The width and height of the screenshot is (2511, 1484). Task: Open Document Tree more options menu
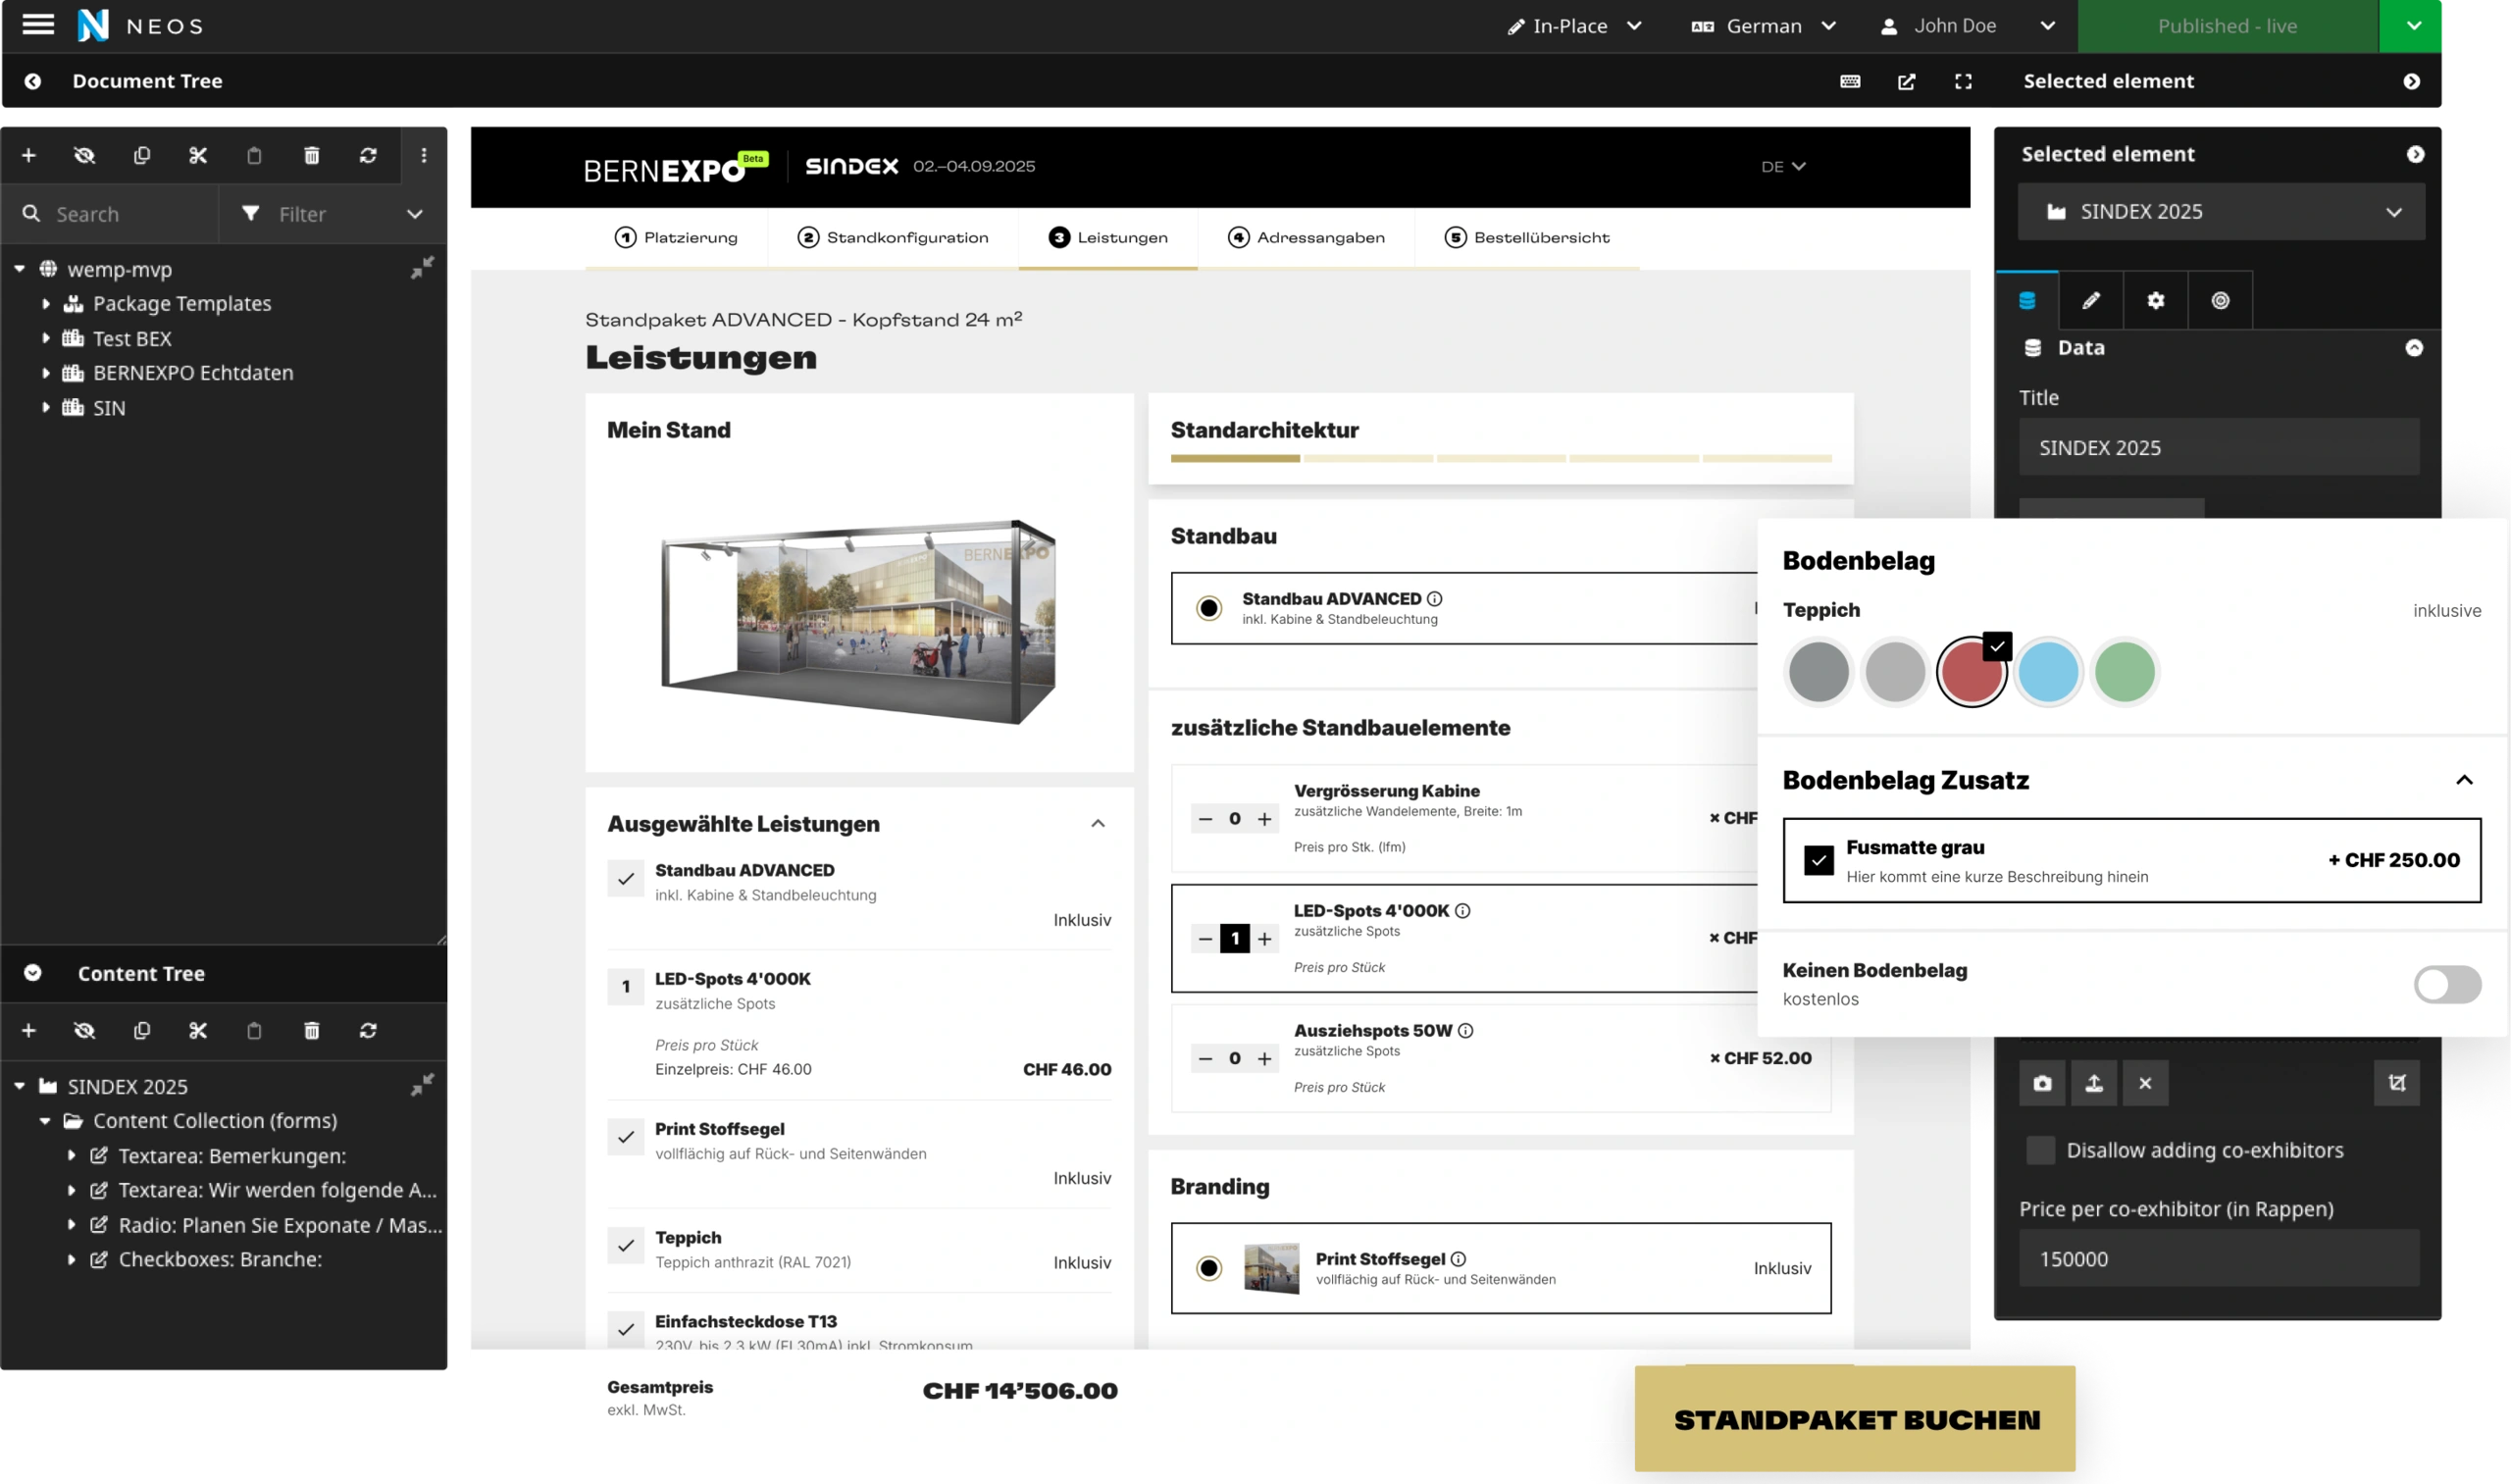(424, 155)
